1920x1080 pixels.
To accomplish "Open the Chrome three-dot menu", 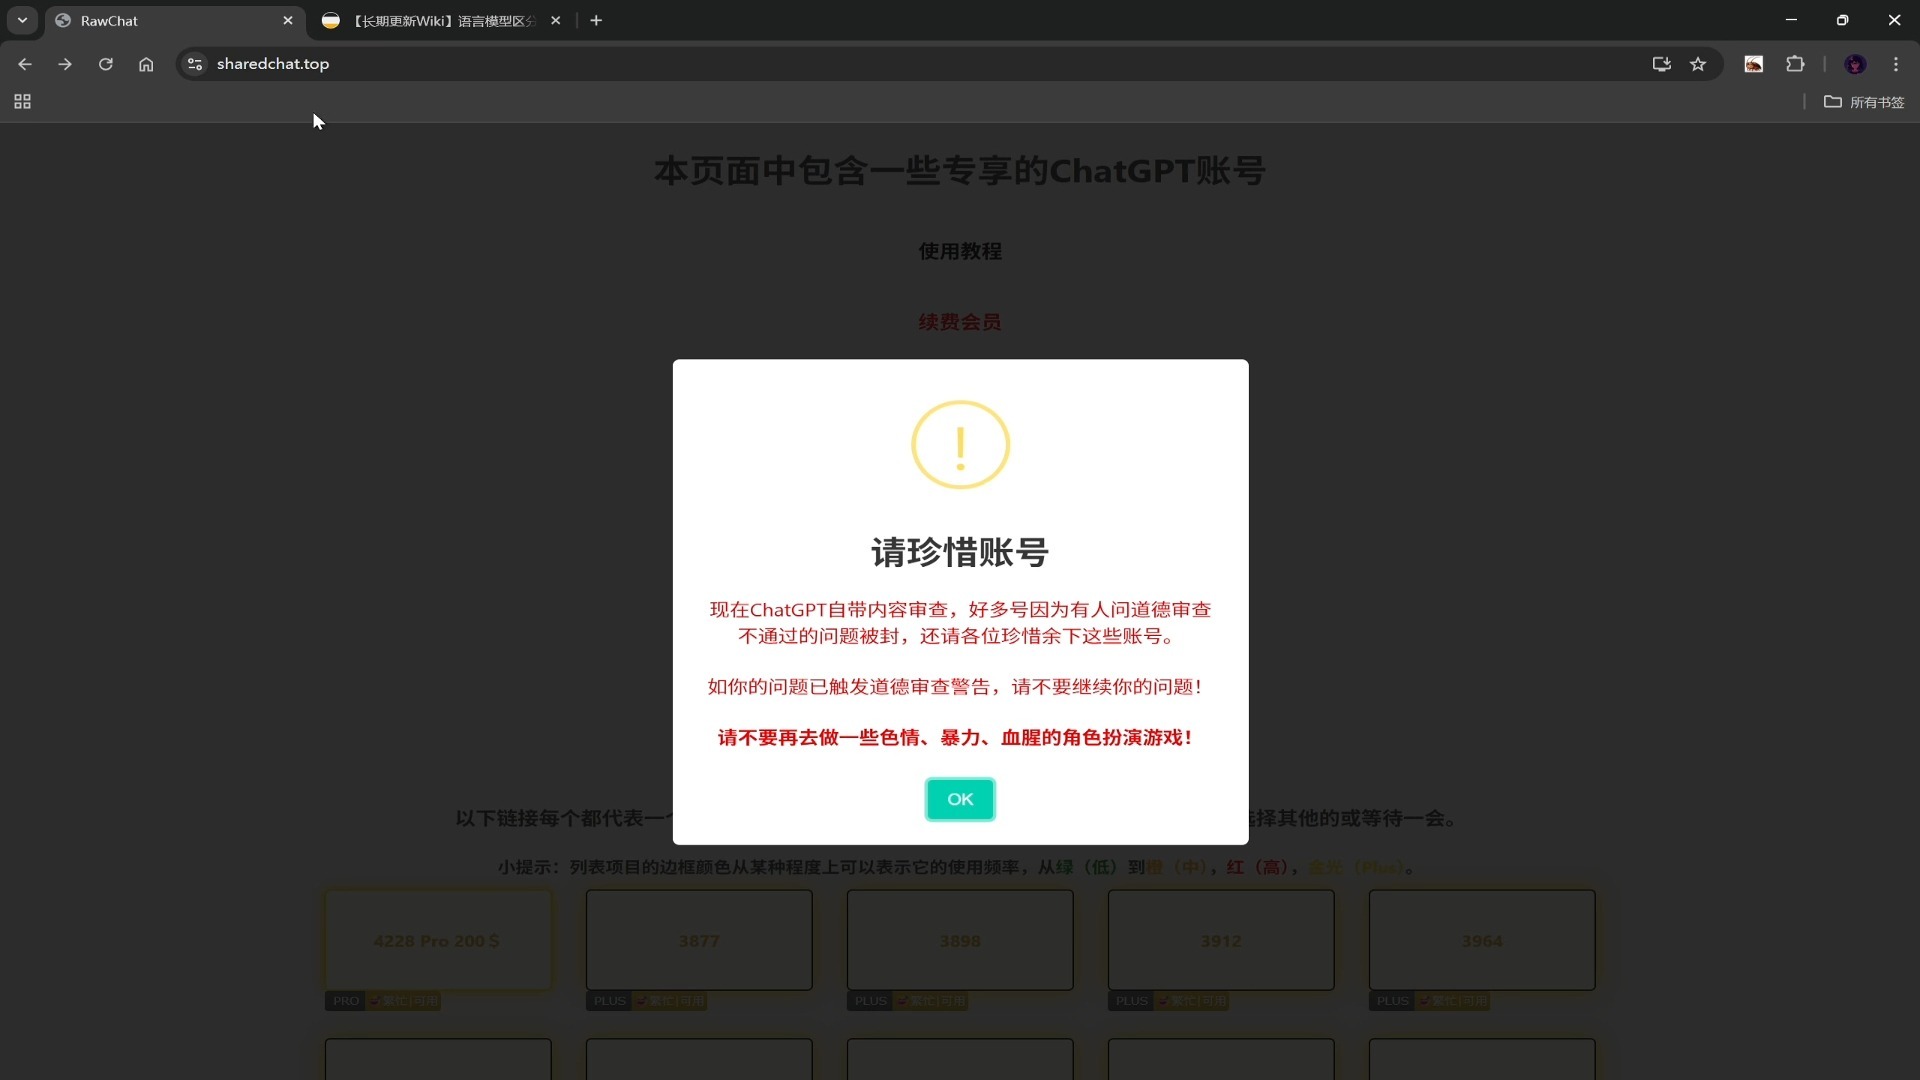I will pyautogui.click(x=1896, y=64).
